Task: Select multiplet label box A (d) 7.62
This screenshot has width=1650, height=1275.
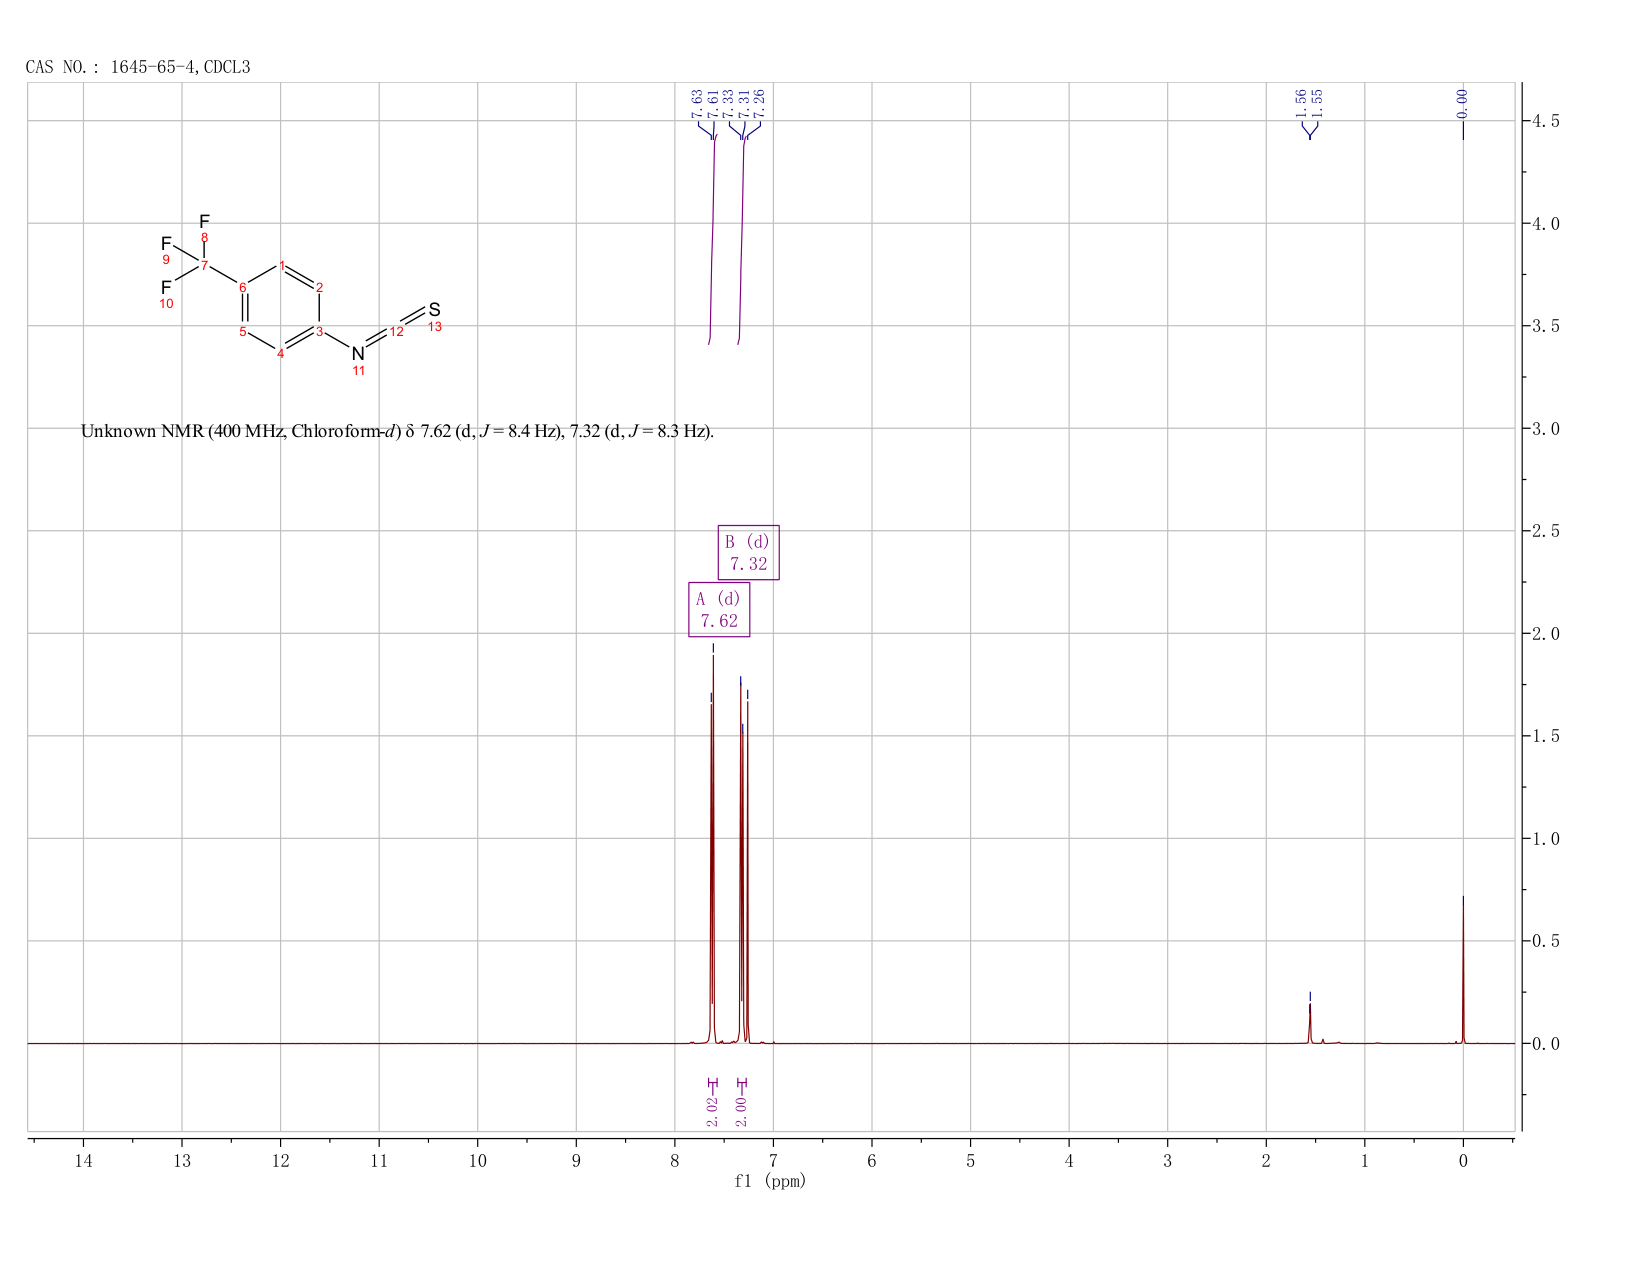Action: 719,609
